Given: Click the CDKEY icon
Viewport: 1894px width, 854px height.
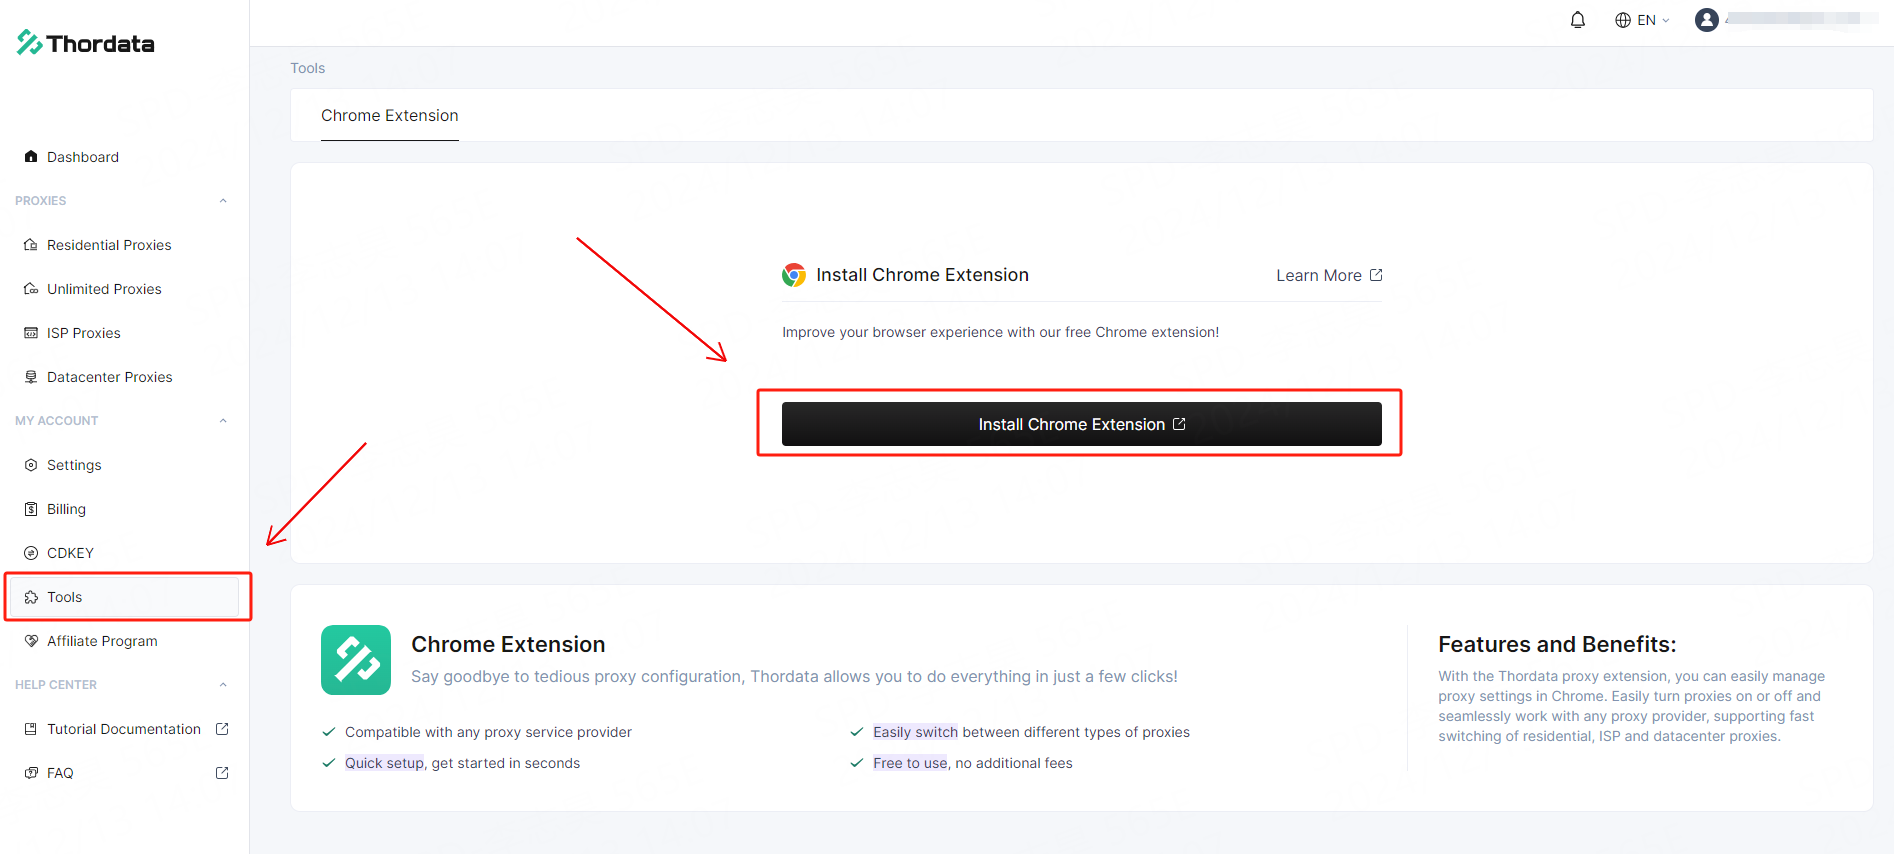Looking at the screenshot, I should (31, 553).
